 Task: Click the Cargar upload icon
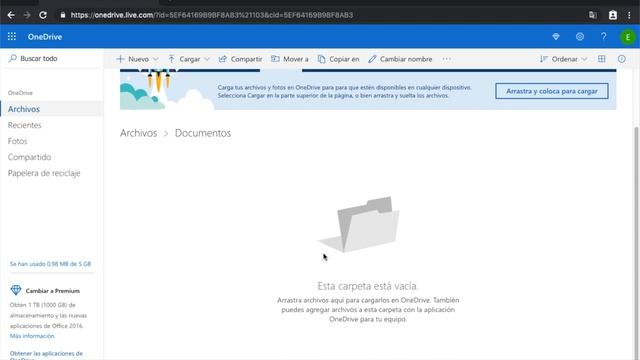coord(171,59)
